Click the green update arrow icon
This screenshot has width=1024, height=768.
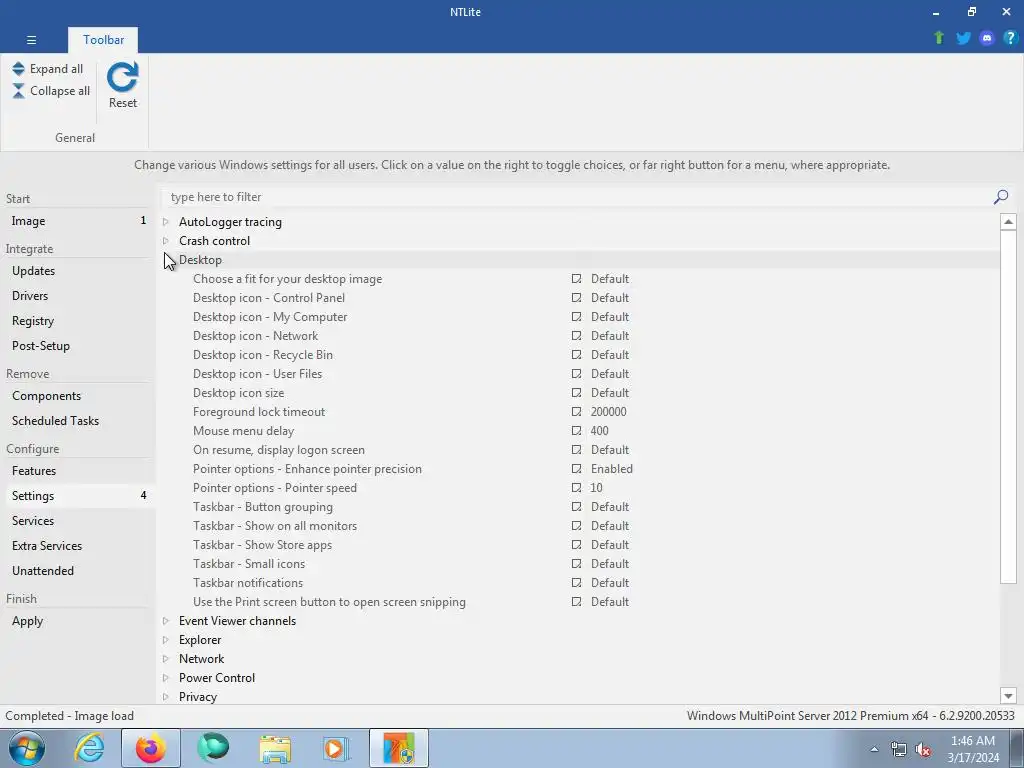[x=939, y=38]
